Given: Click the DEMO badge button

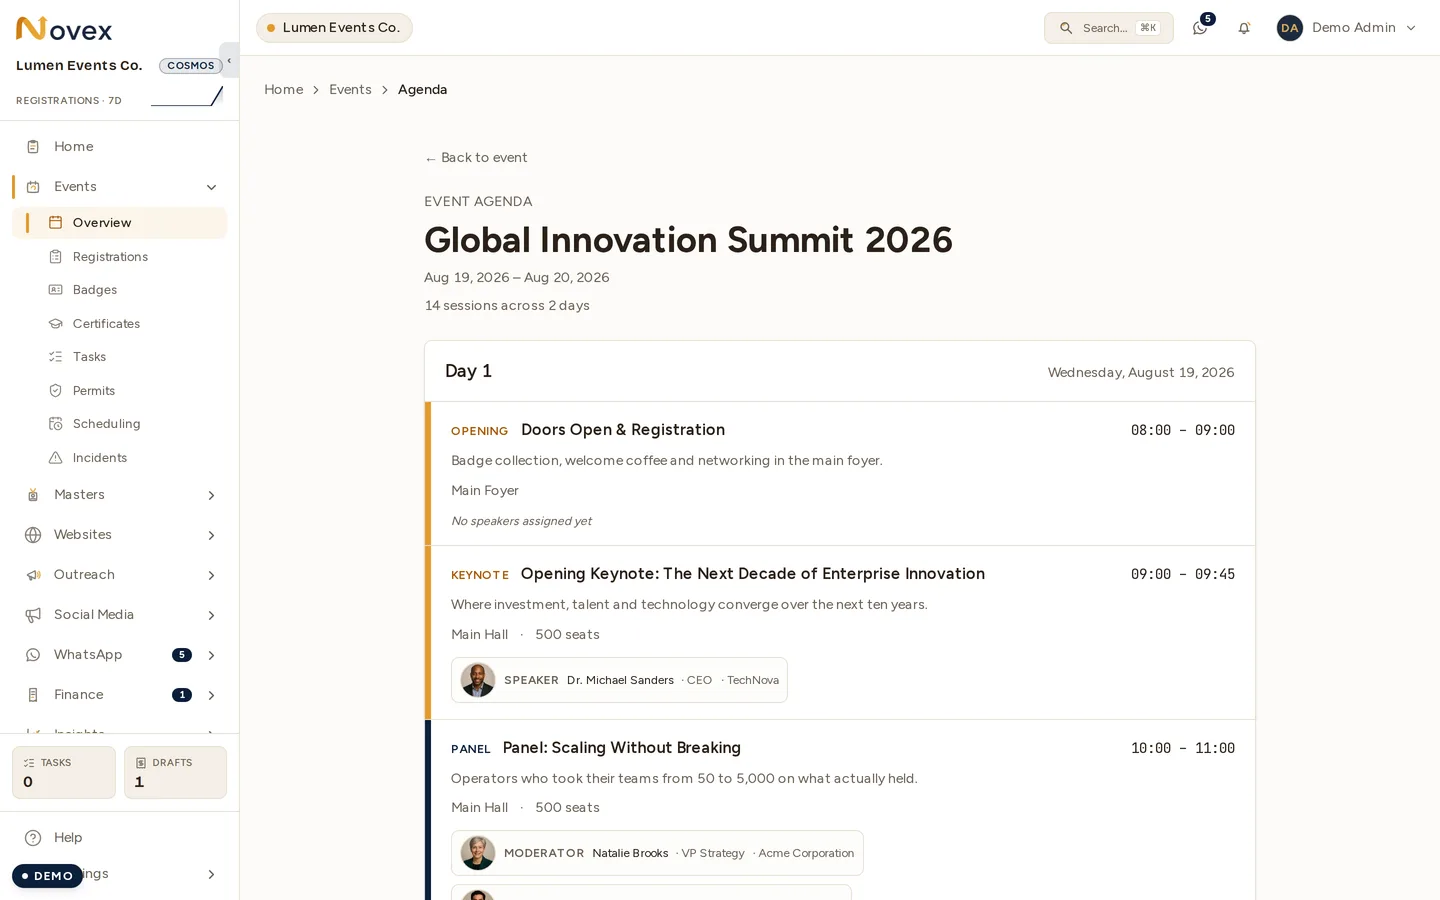Looking at the screenshot, I should [47, 876].
